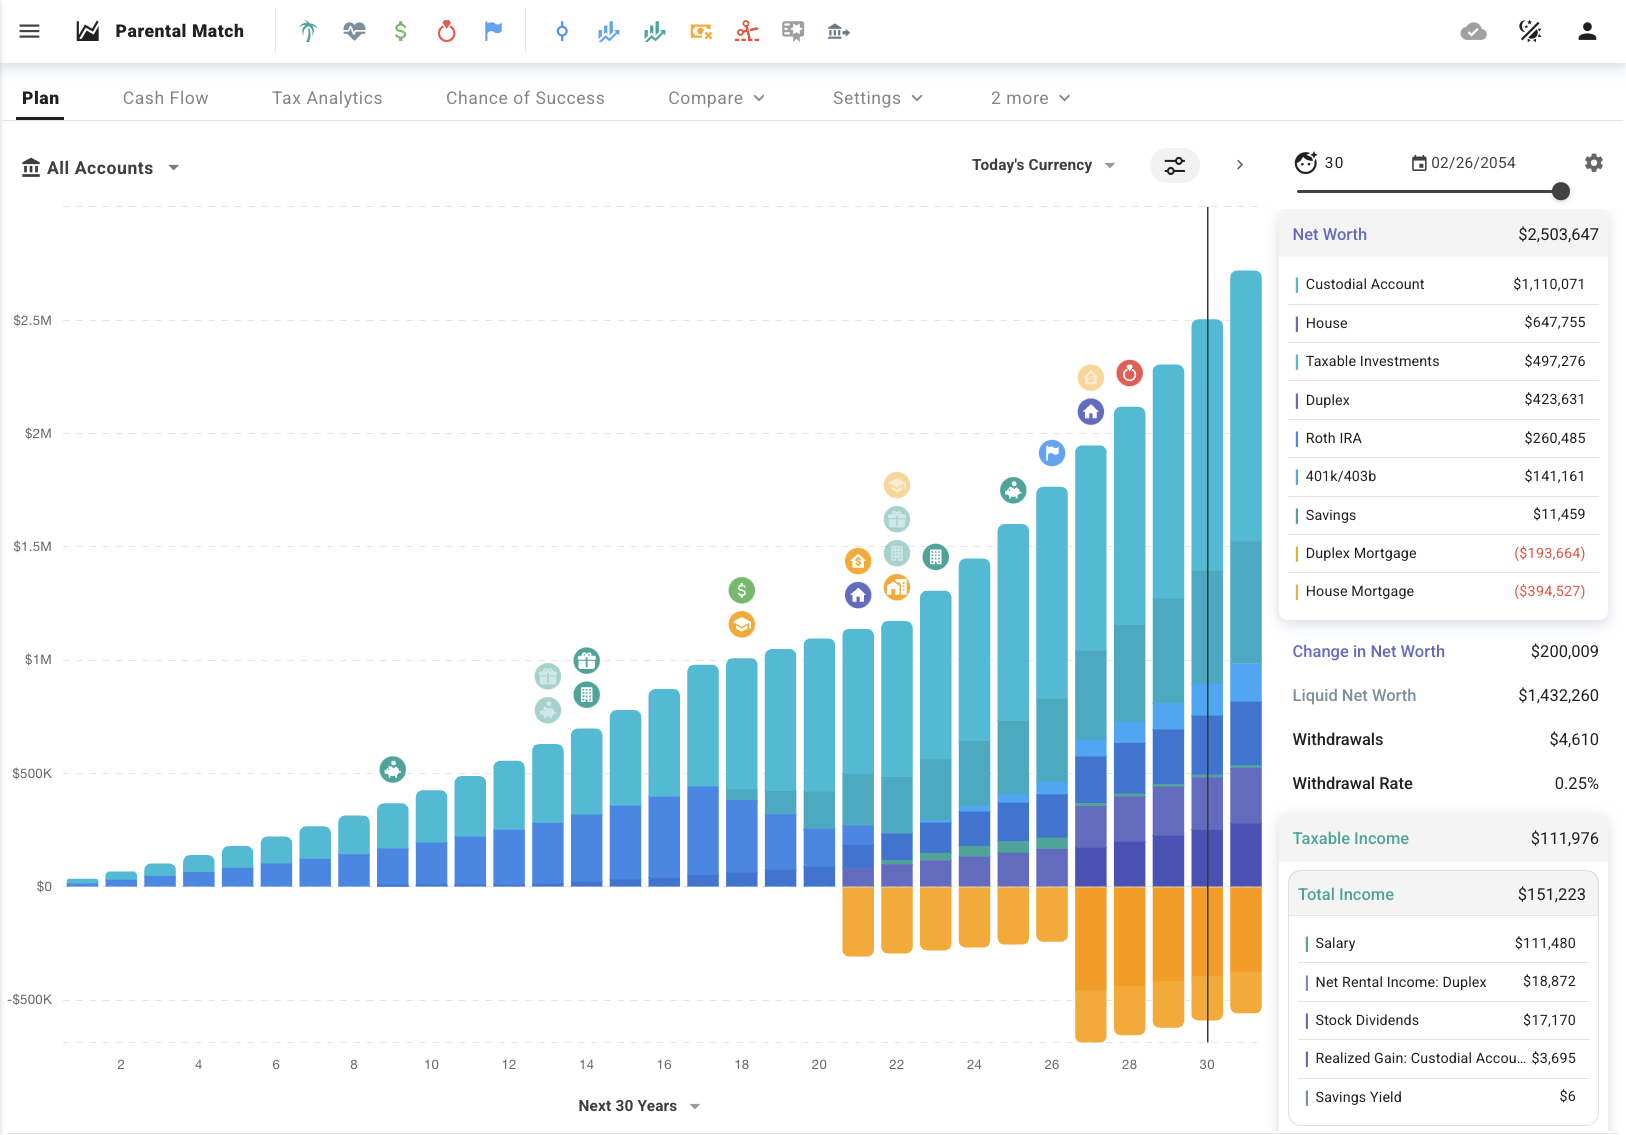Click the red ring toolbar icon
The image size is (1626, 1135).
click(446, 31)
